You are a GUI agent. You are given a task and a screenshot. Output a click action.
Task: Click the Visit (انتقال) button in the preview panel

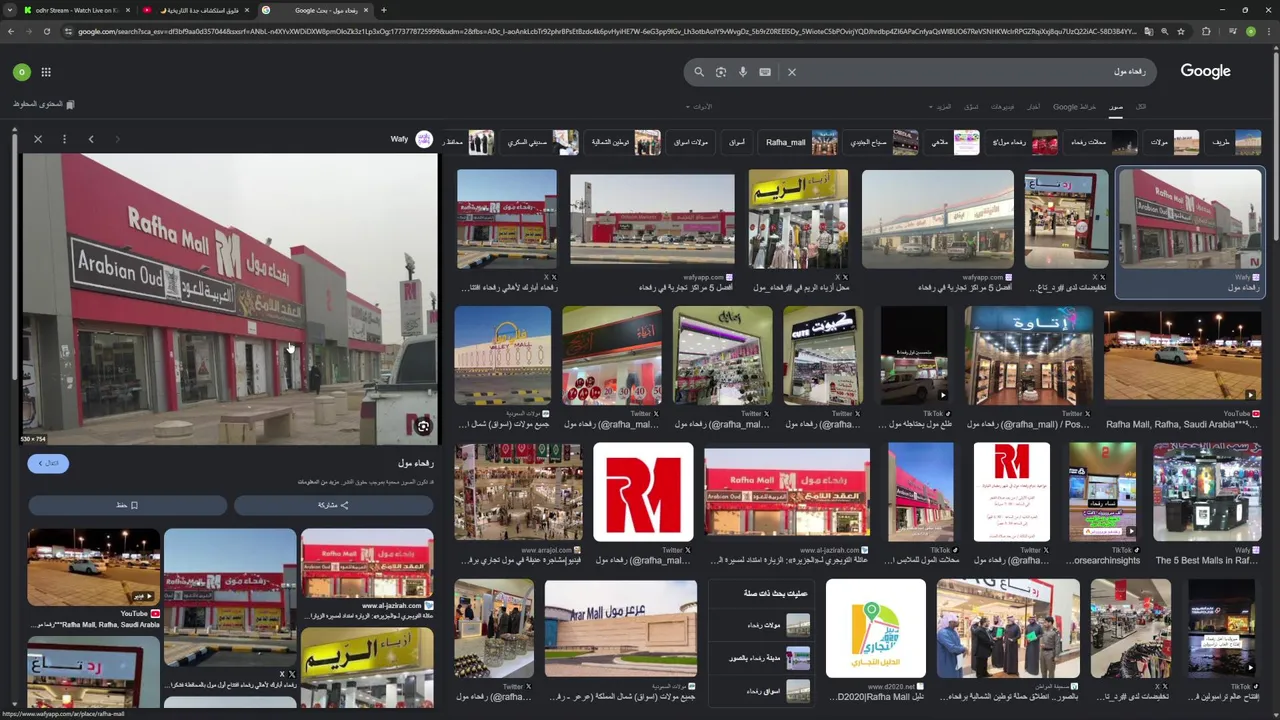(x=48, y=463)
